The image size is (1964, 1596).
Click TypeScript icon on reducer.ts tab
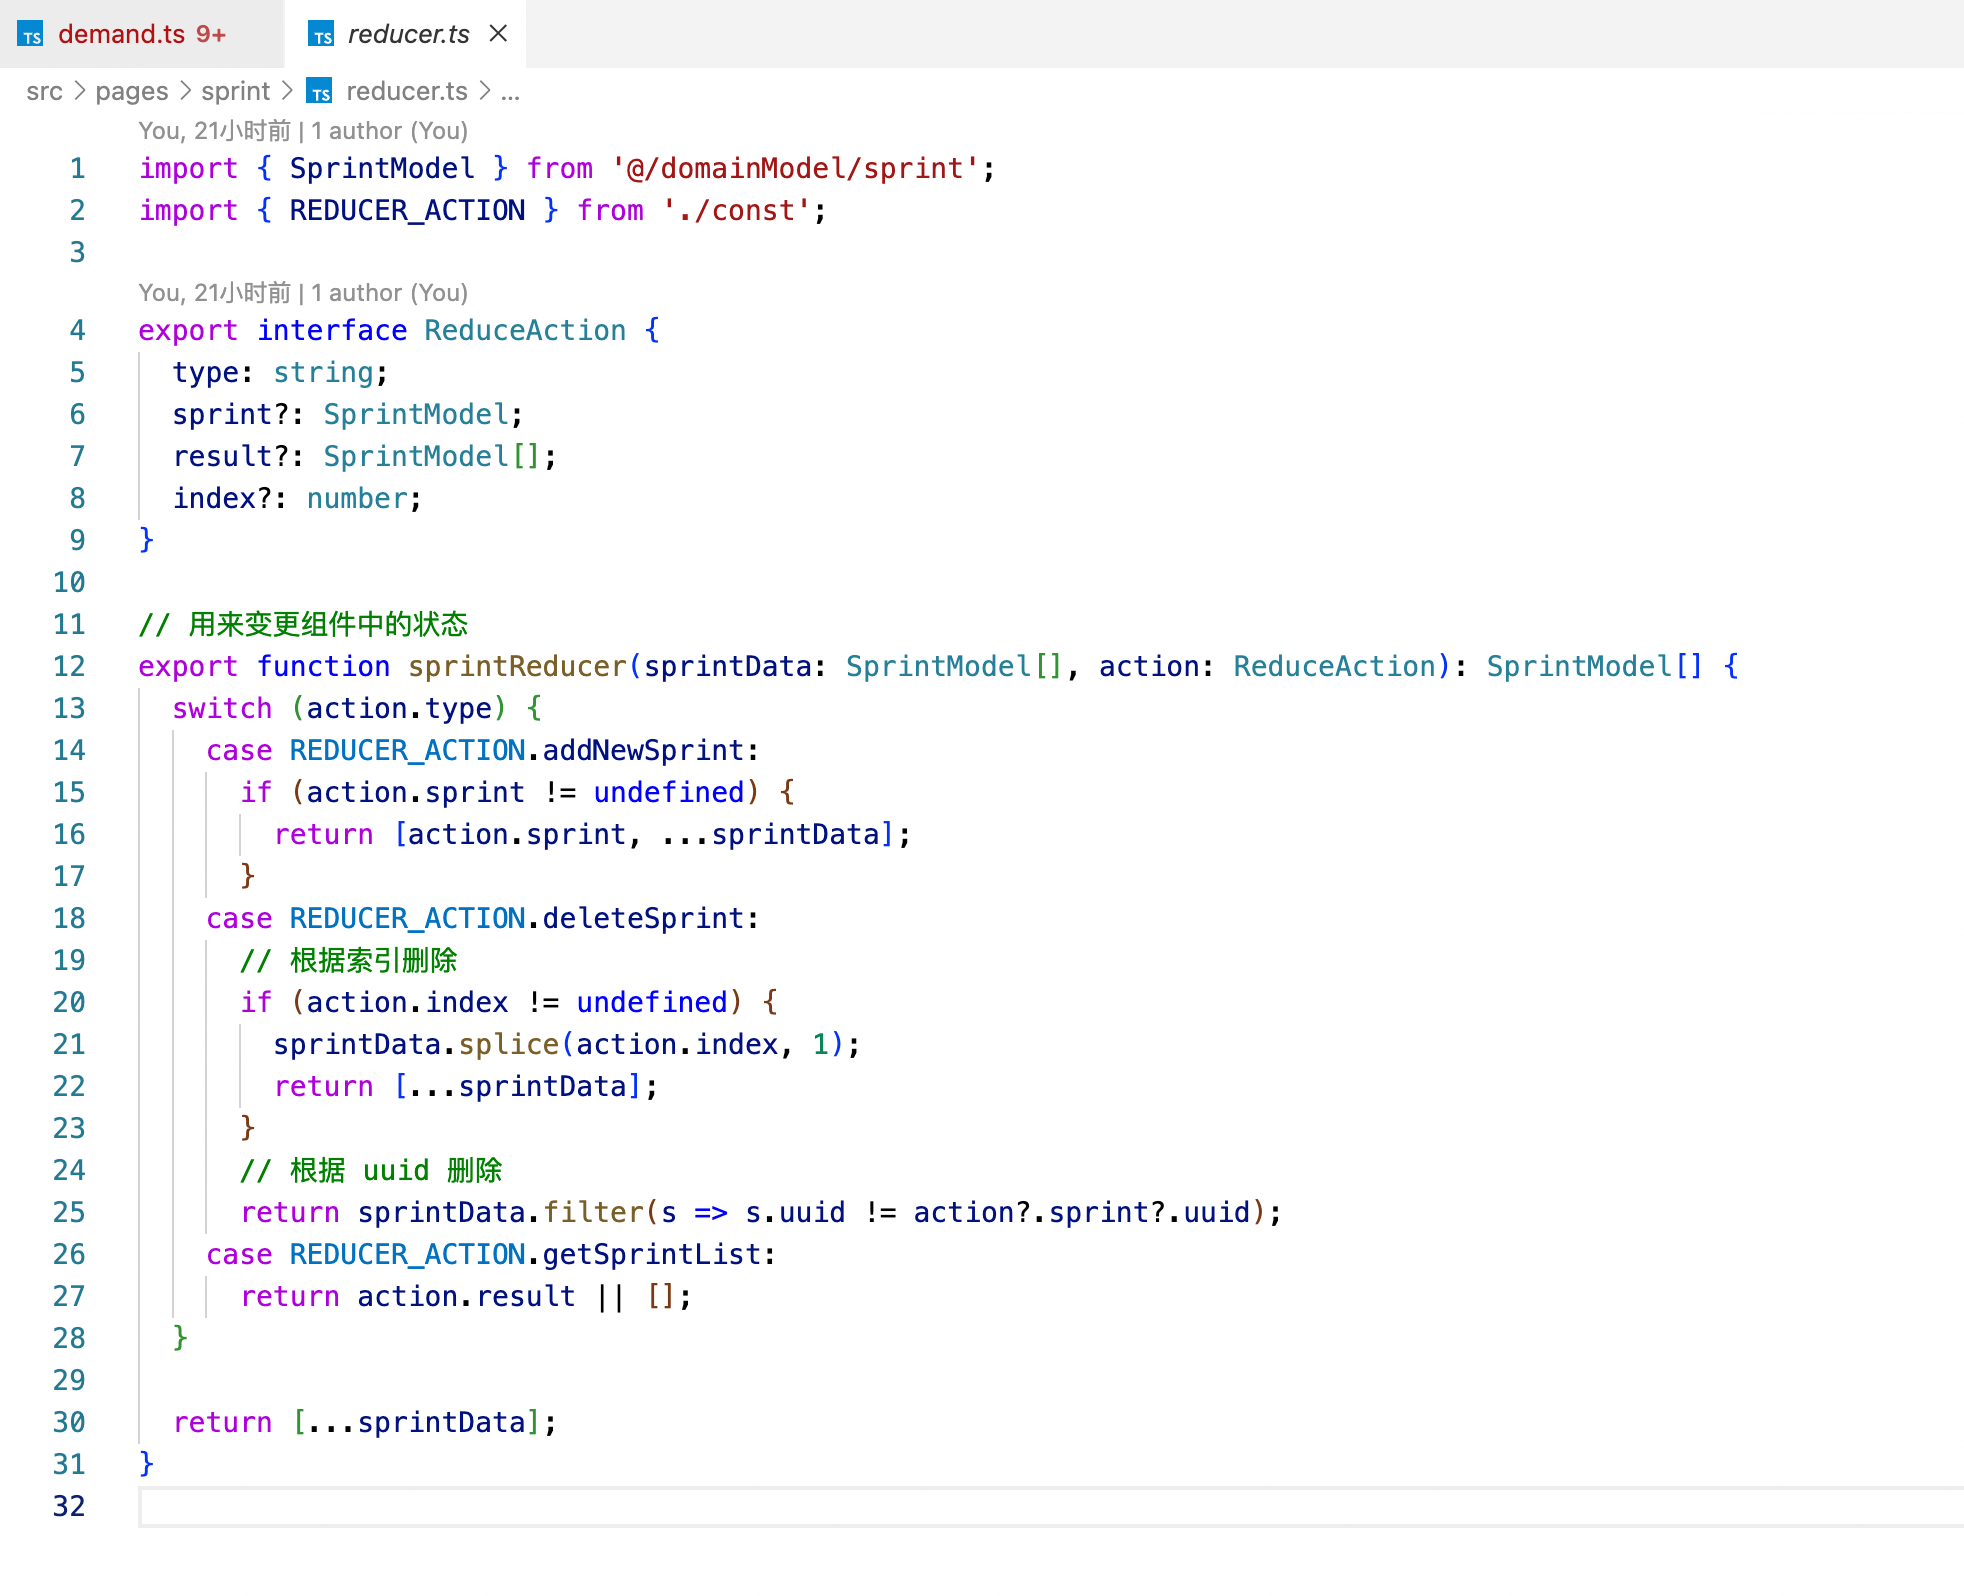click(321, 35)
